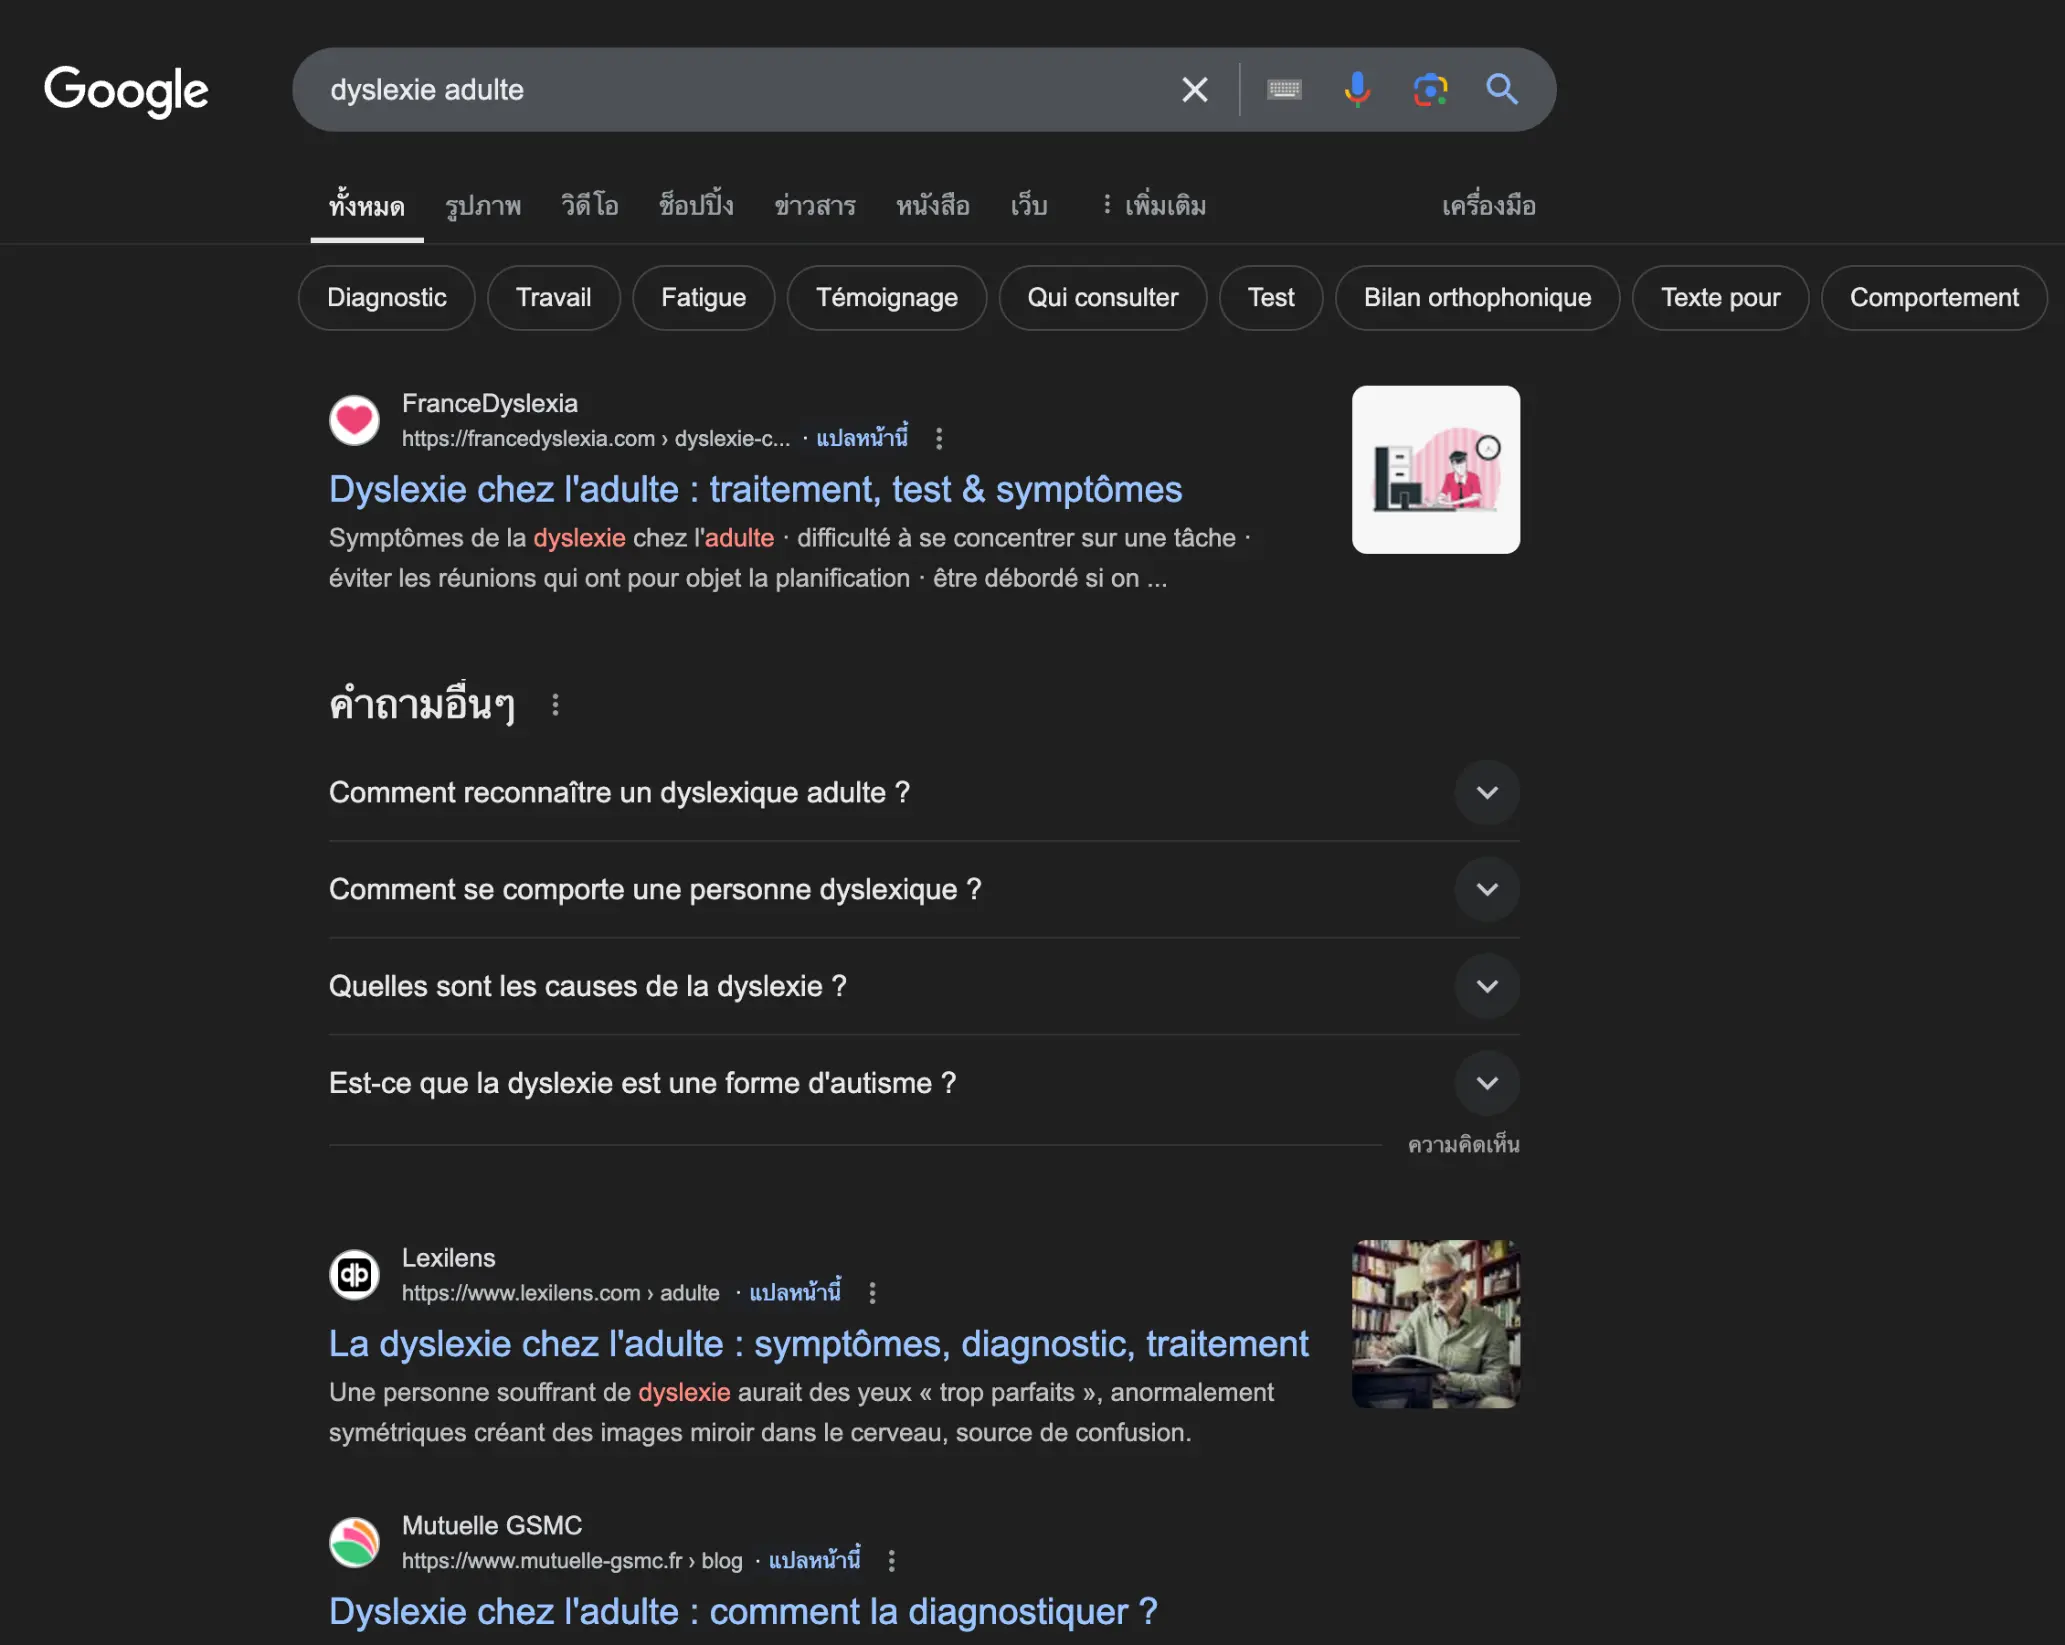The height and width of the screenshot is (1645, 2065).
Task: Click the magnifying glass search button
Action: (1501, 90)
